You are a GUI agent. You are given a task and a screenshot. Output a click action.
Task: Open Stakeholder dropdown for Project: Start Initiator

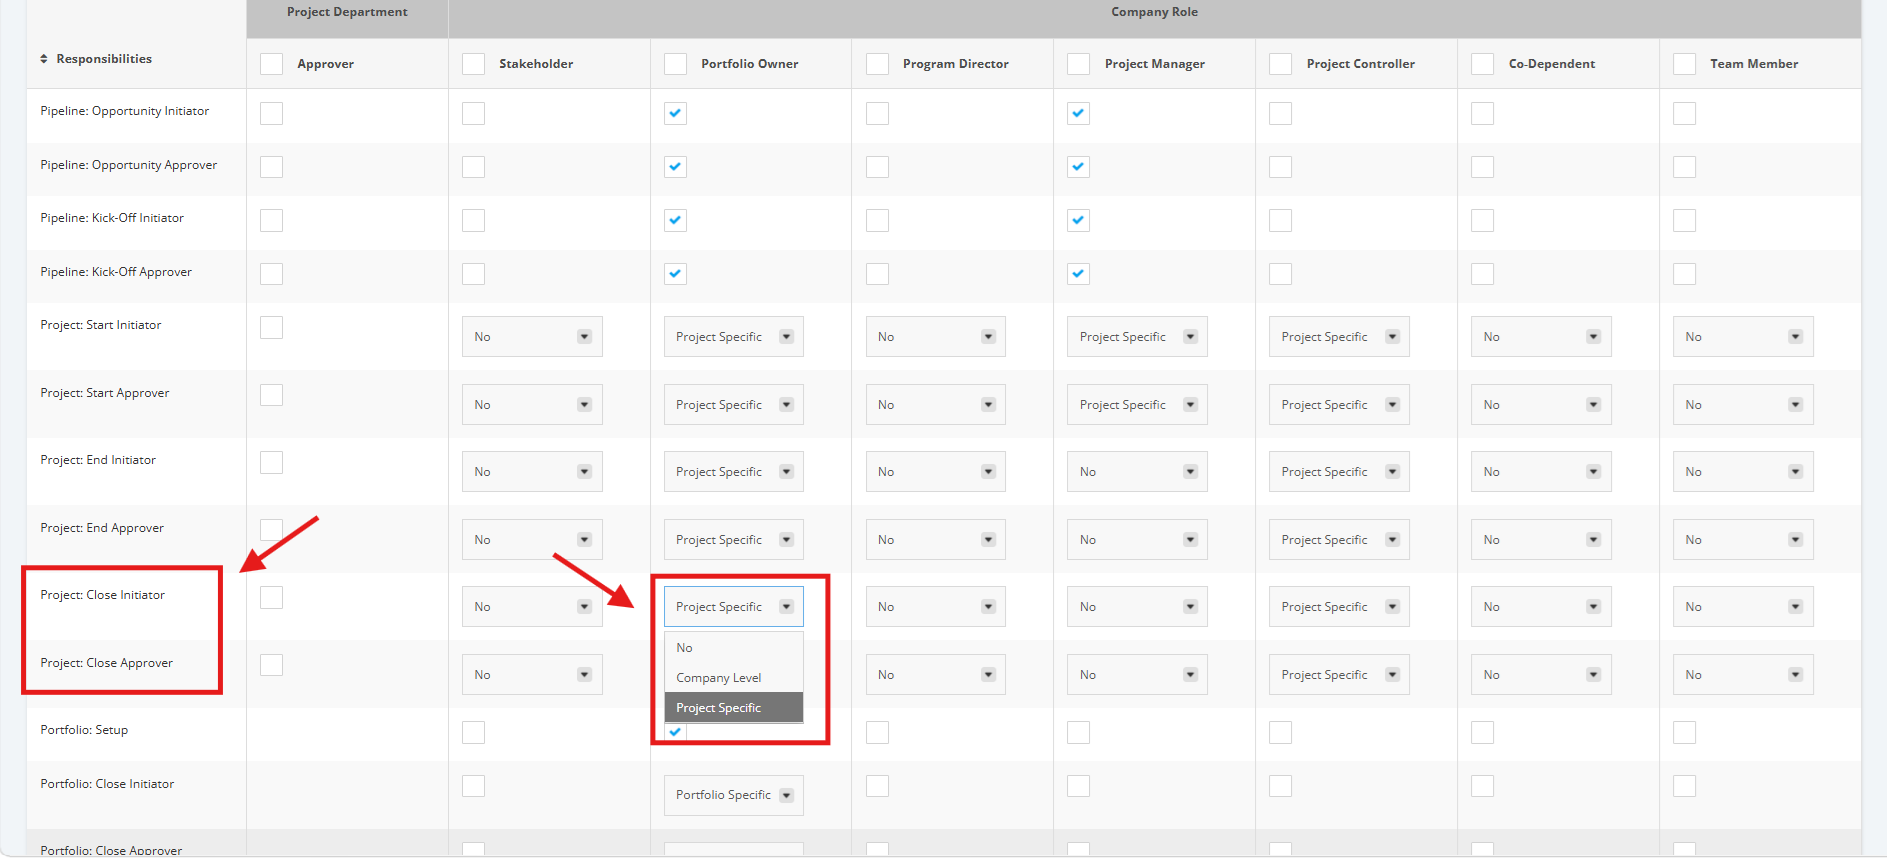[532, 337]
